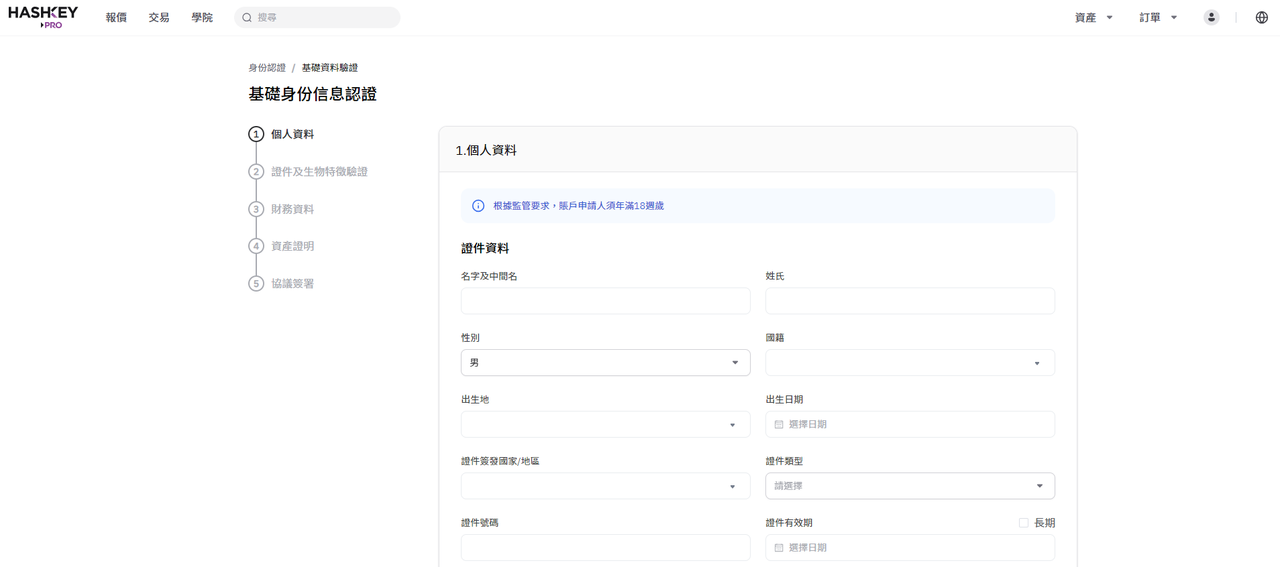The height and width of the screenshot is (567, 1280).
Task: Click the 證件資料 heading
Action: point(485,248)
